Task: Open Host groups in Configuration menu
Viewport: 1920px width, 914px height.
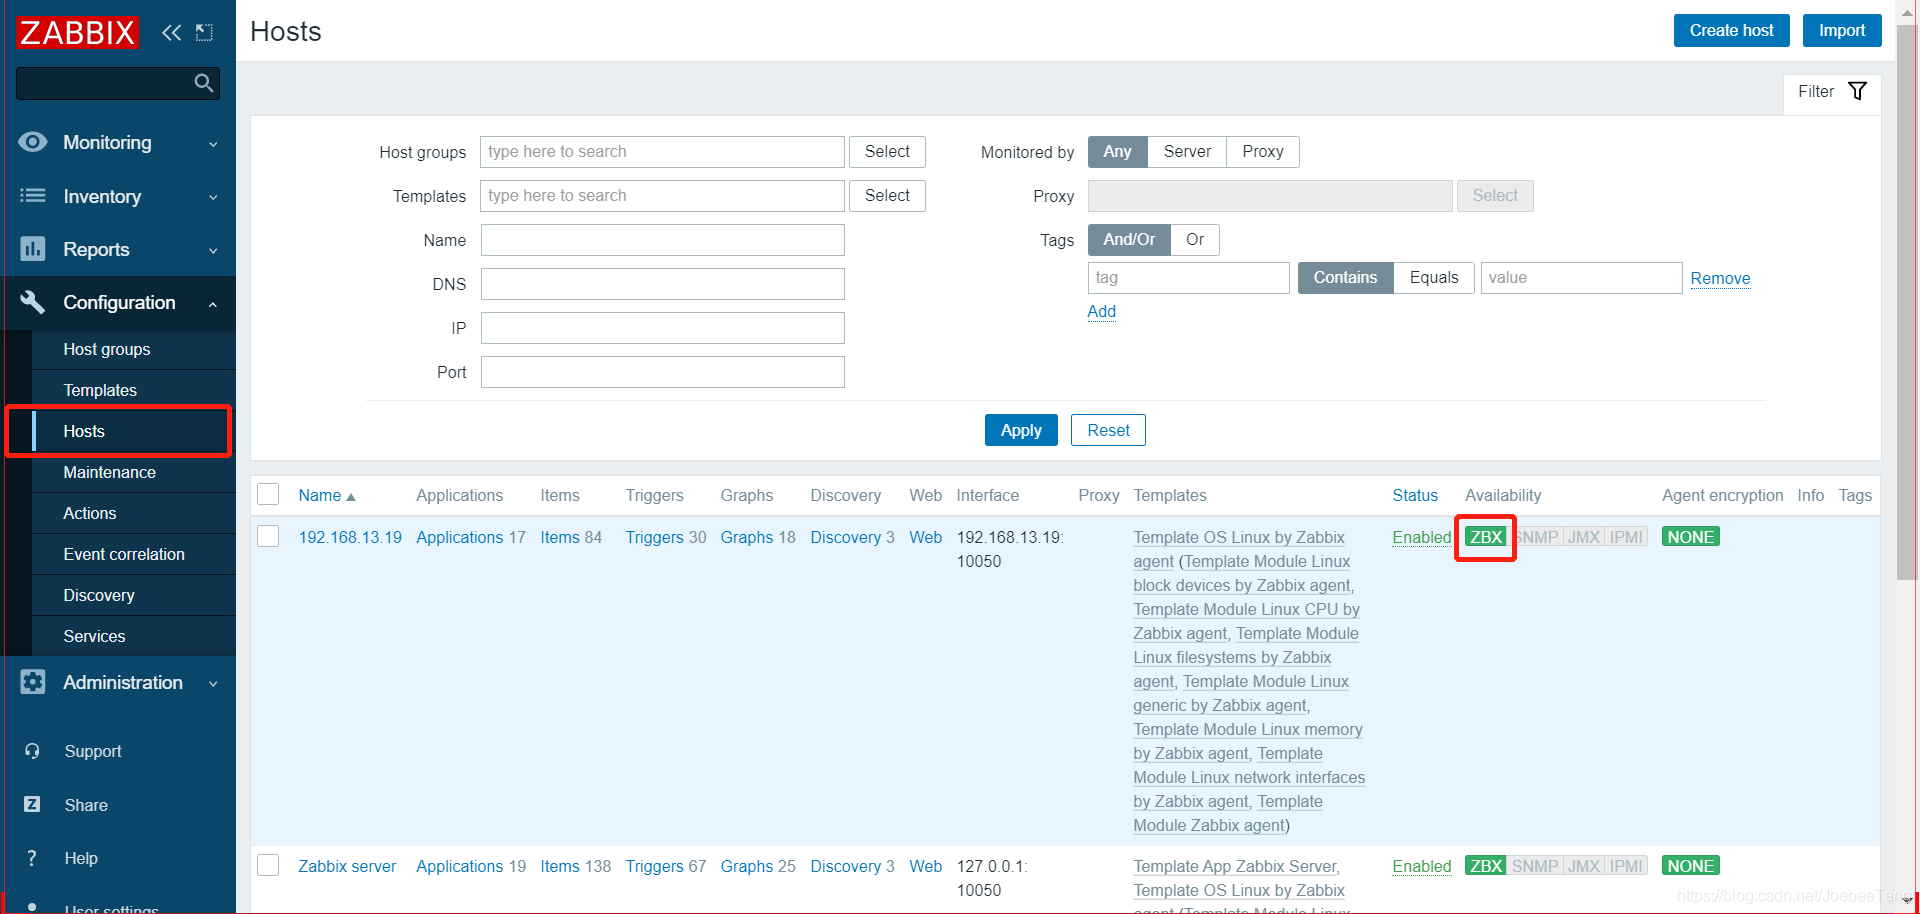Action: pos(134,349)
